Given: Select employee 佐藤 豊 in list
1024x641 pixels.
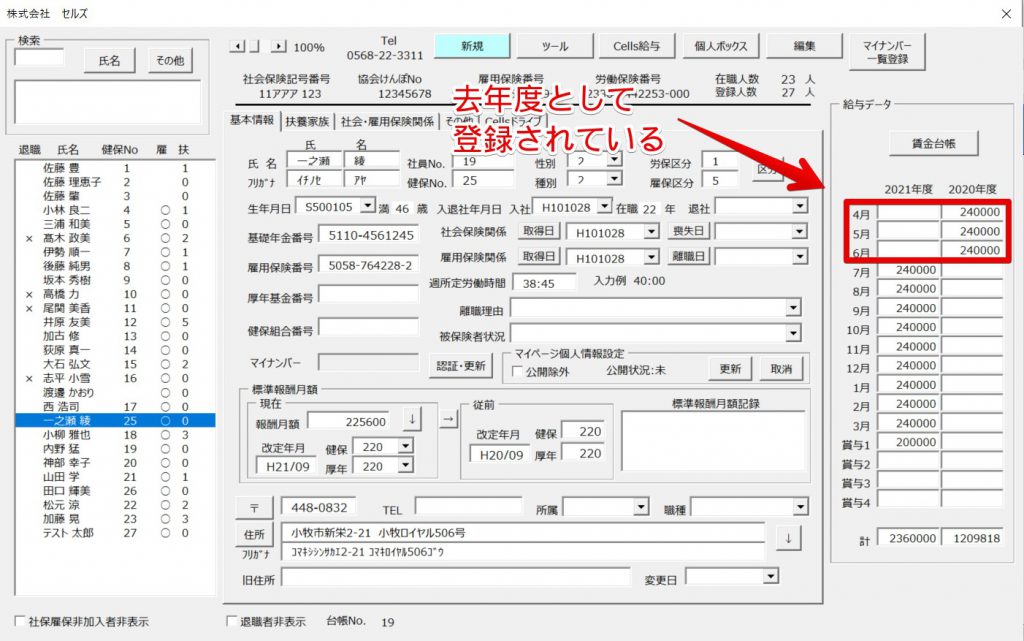Looking at the screenshot, I should pyautogui.click(x=115, y=168).
